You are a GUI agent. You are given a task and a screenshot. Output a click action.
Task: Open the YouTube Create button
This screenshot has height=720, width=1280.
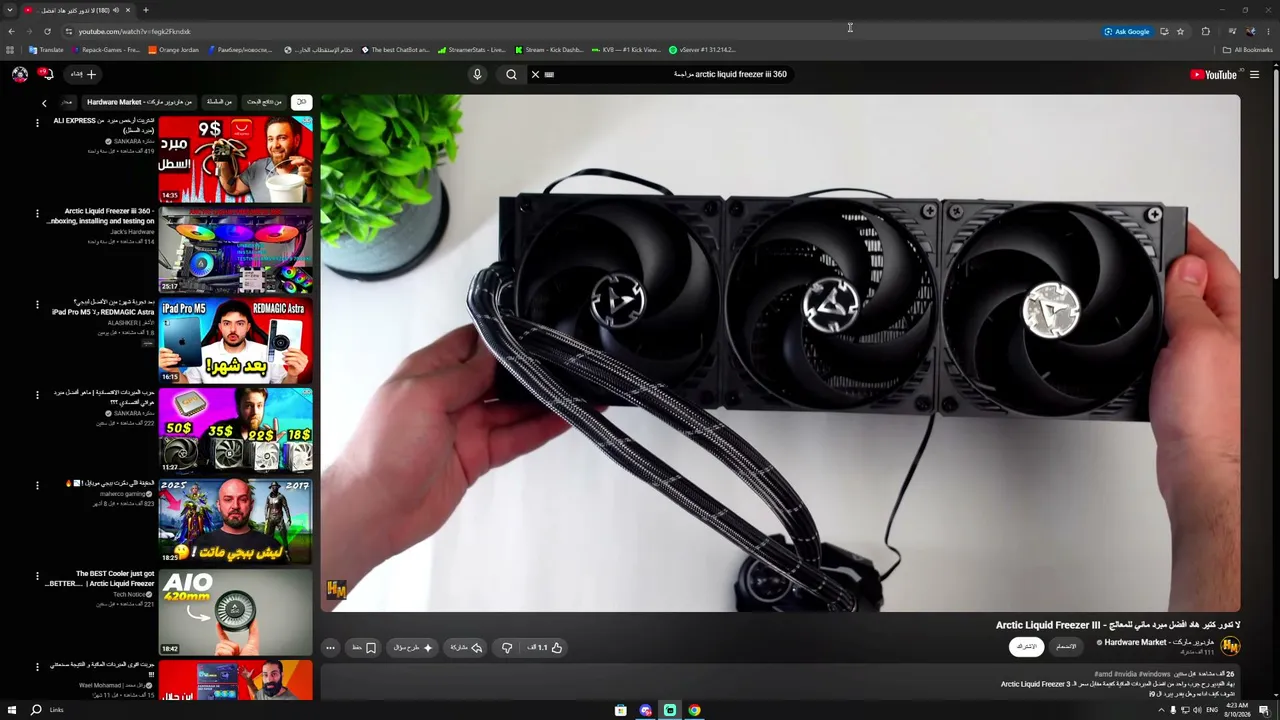83,74
